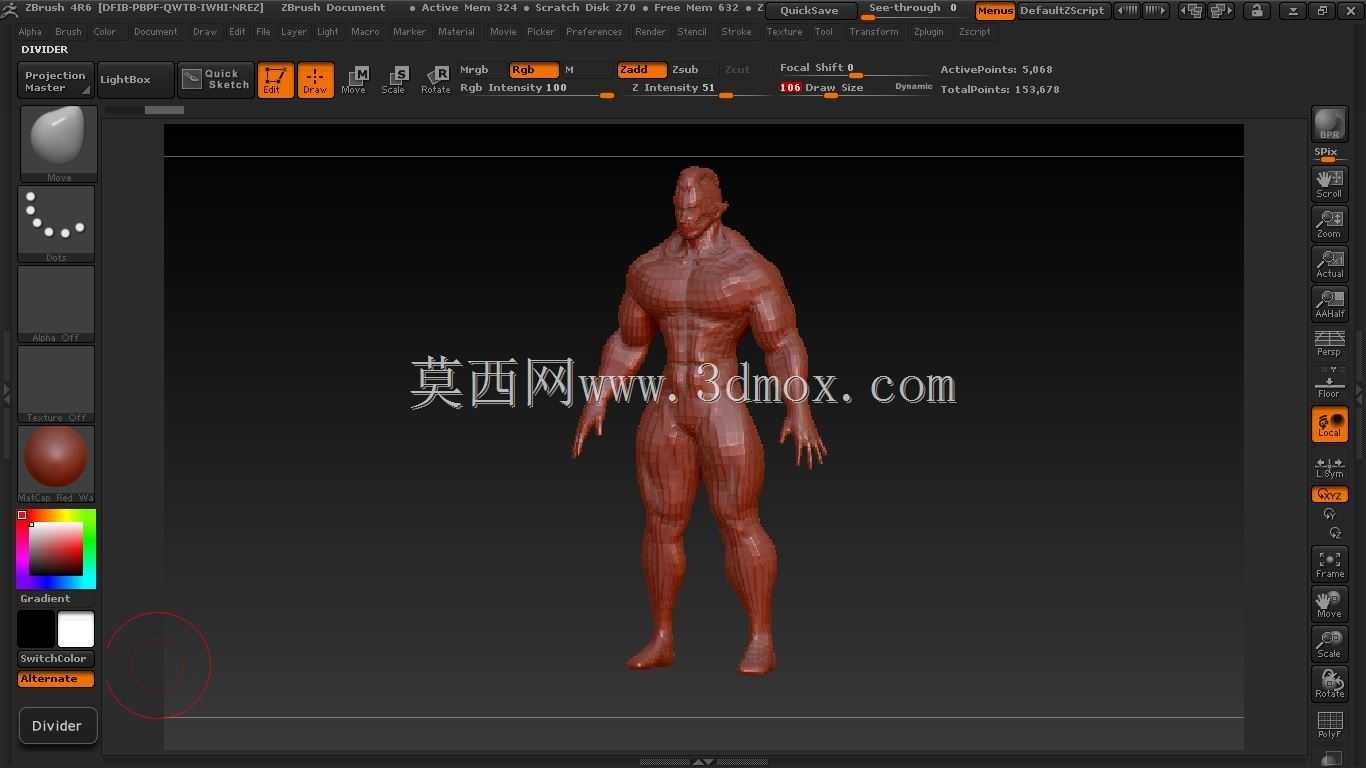Open the Render menu
This screenshot has width=1366, height=768.
pyautogui.click(x=650, y=32)
